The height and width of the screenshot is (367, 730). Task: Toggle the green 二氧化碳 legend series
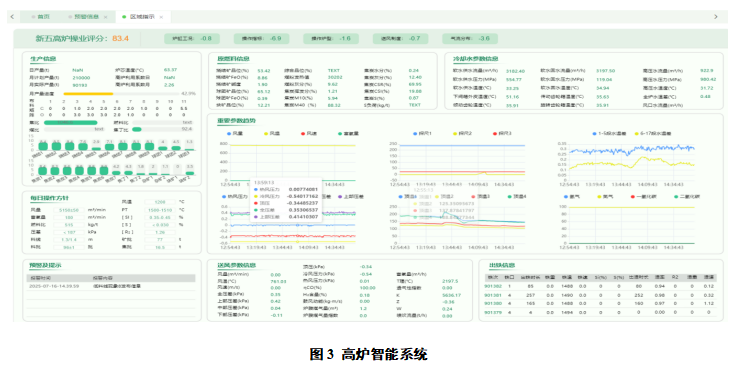point(687,197)
